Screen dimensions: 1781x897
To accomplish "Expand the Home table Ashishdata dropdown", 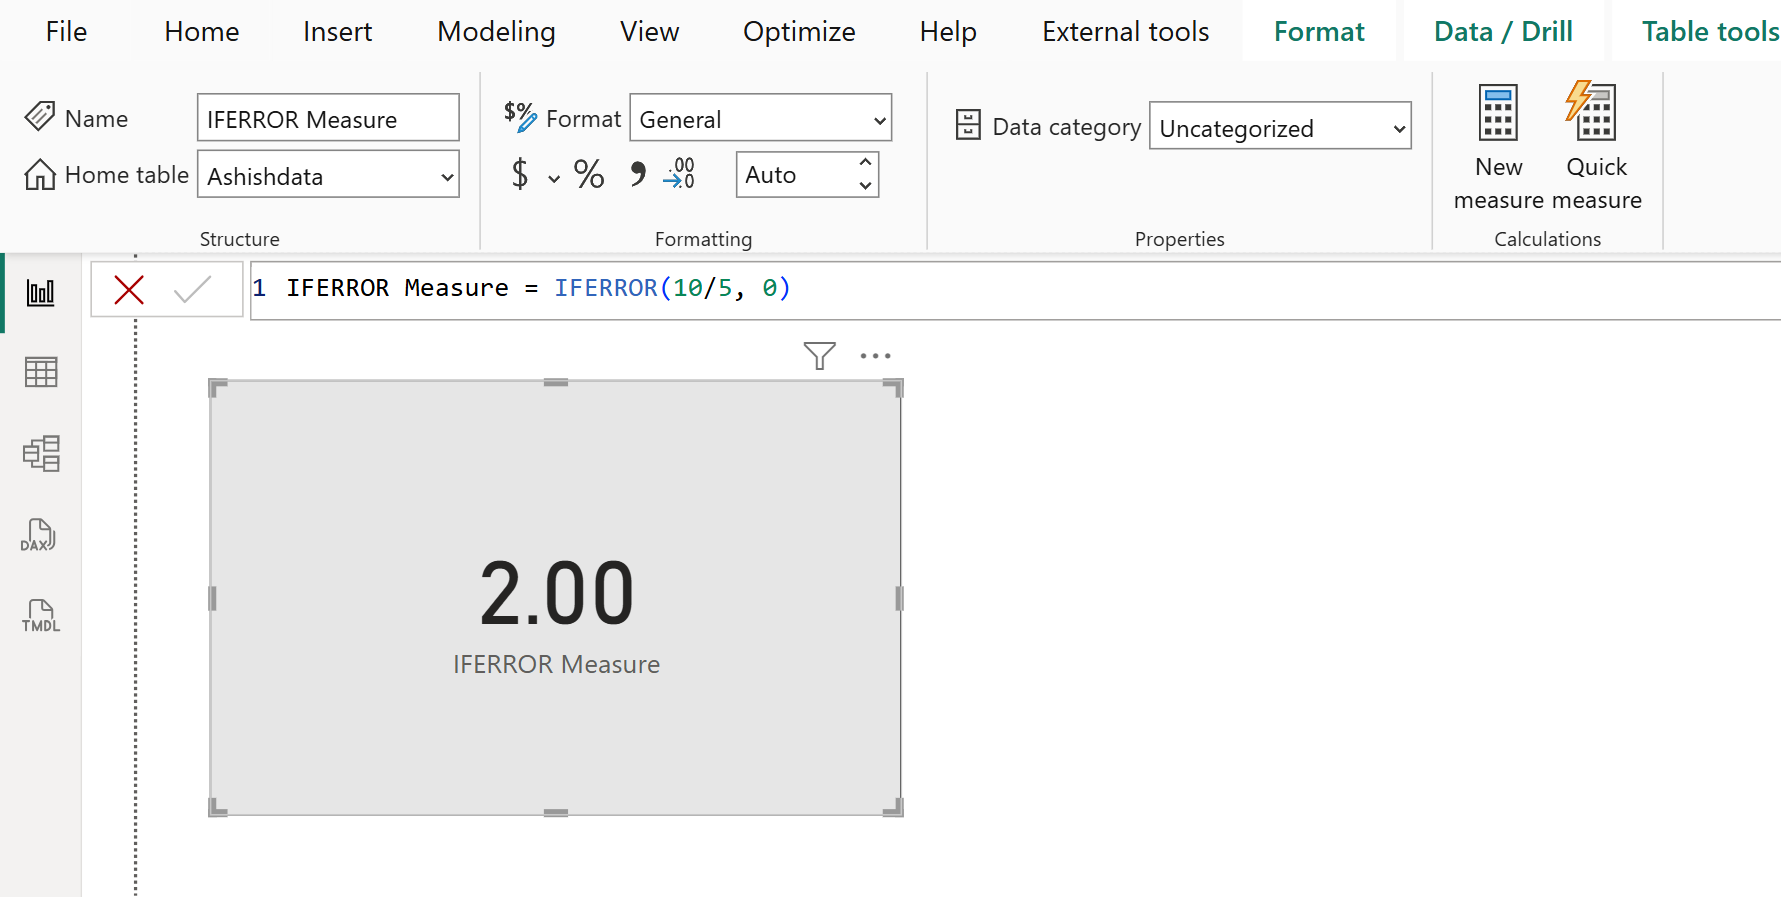I will (447, 177).
